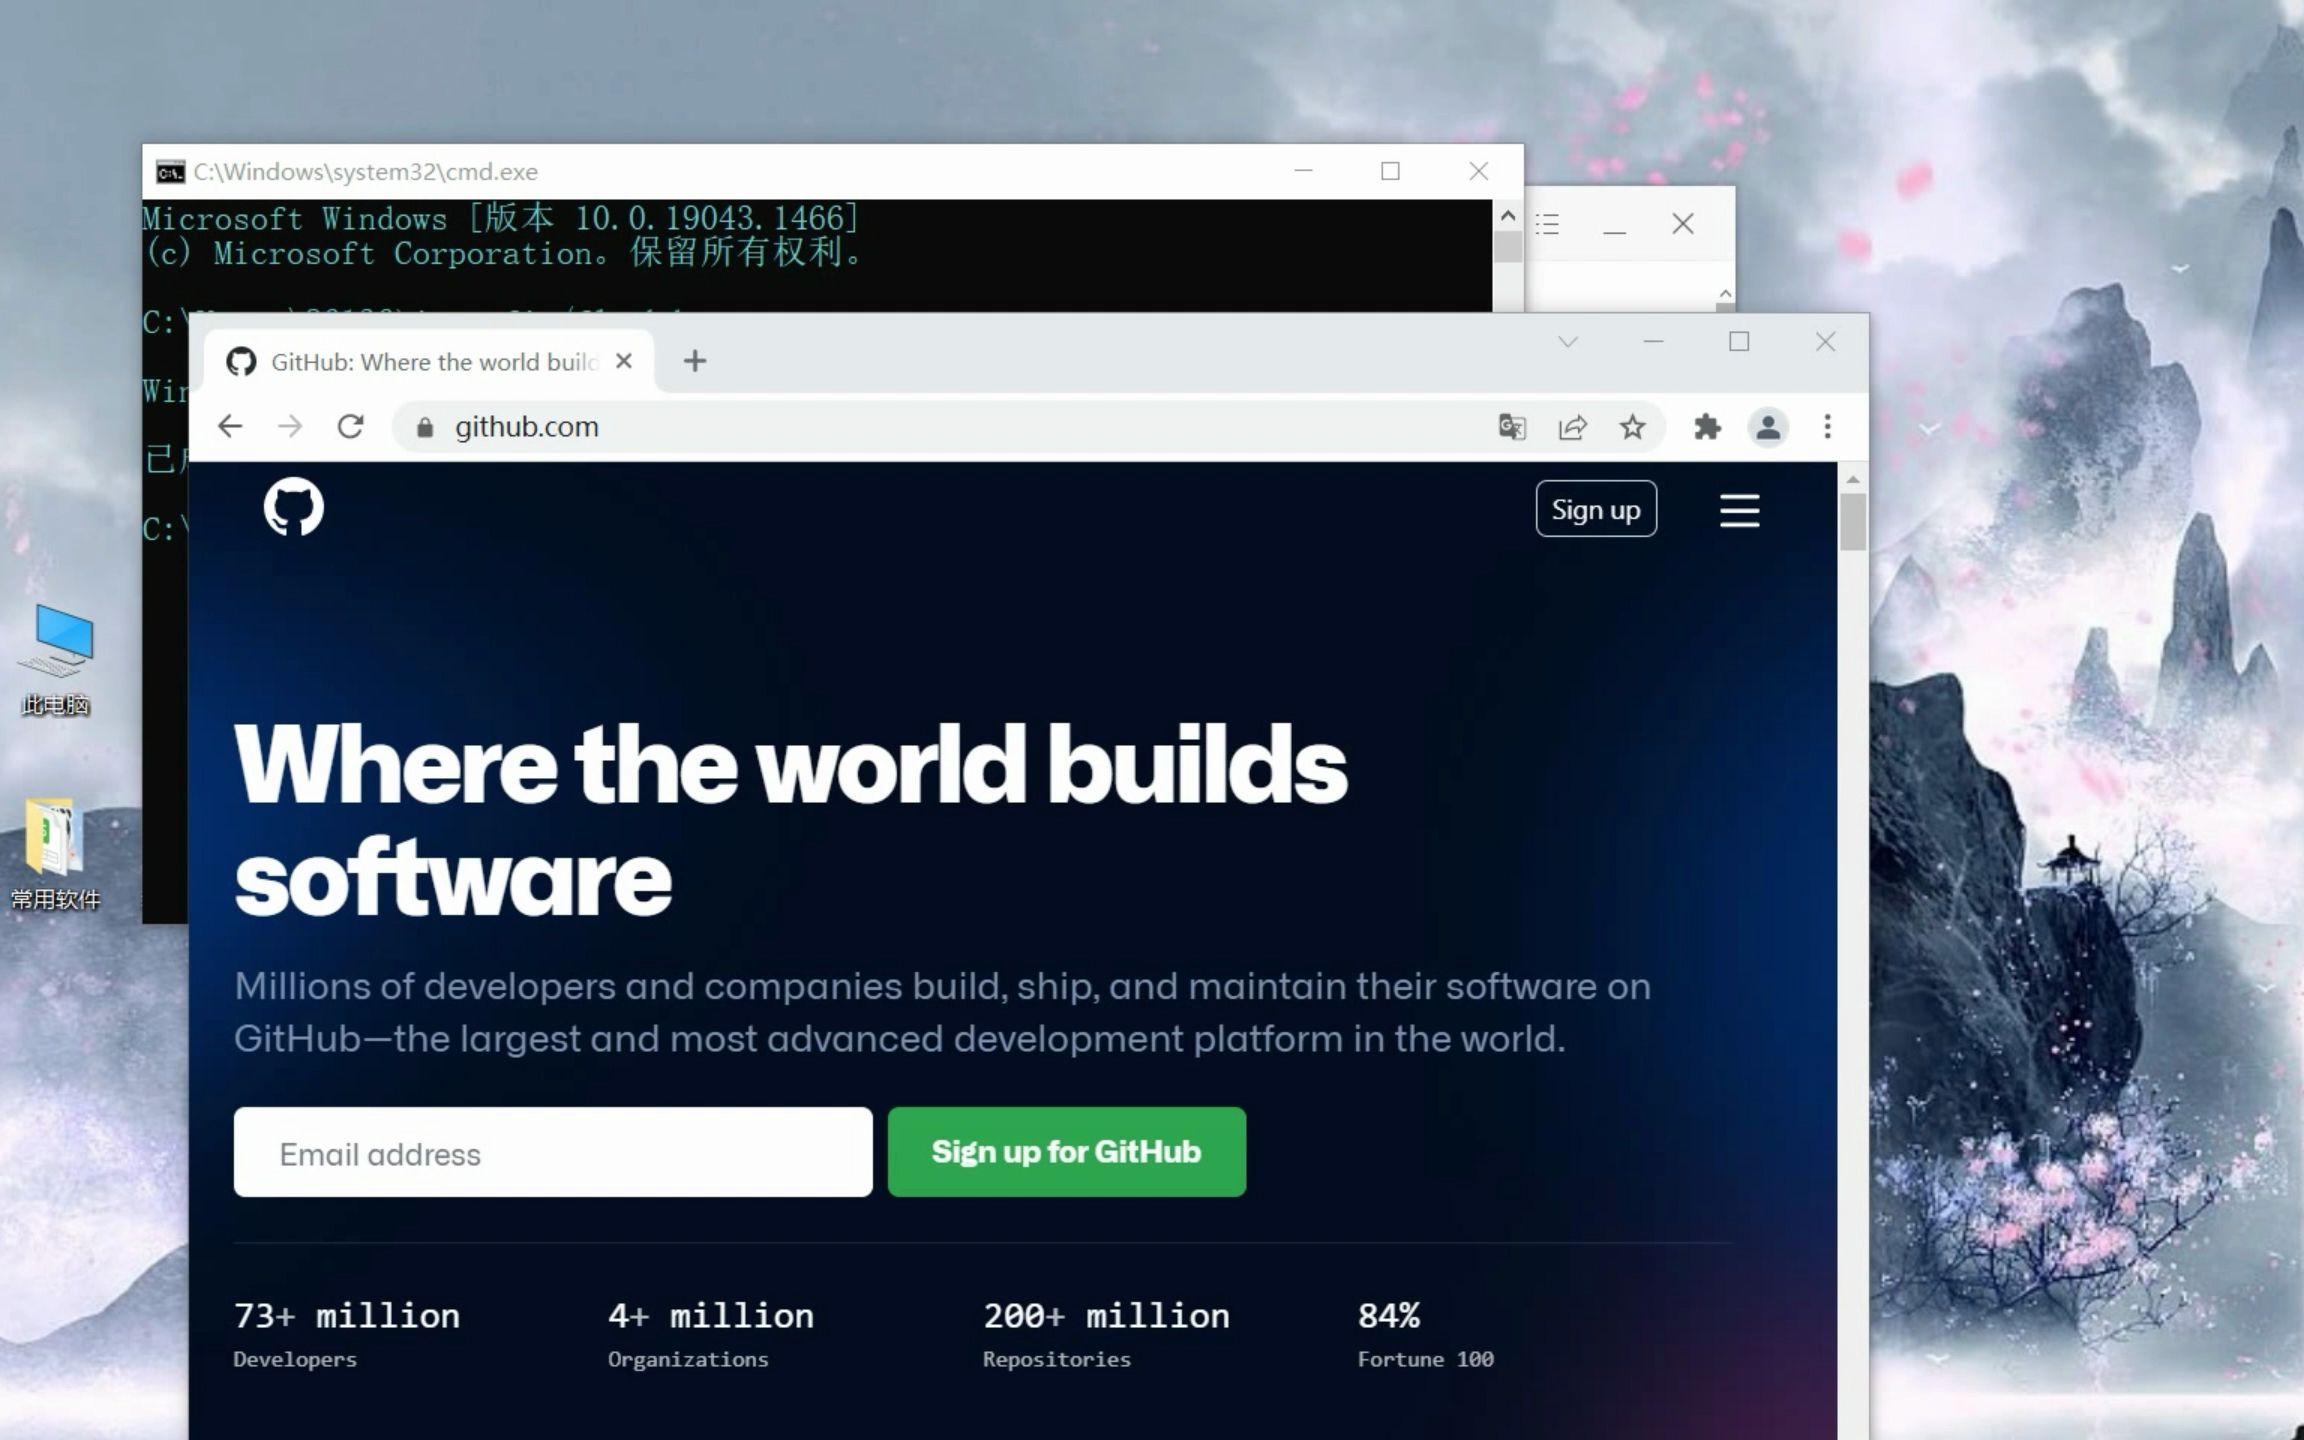Expand the tab search chevron

click(x=1567, y=342)
